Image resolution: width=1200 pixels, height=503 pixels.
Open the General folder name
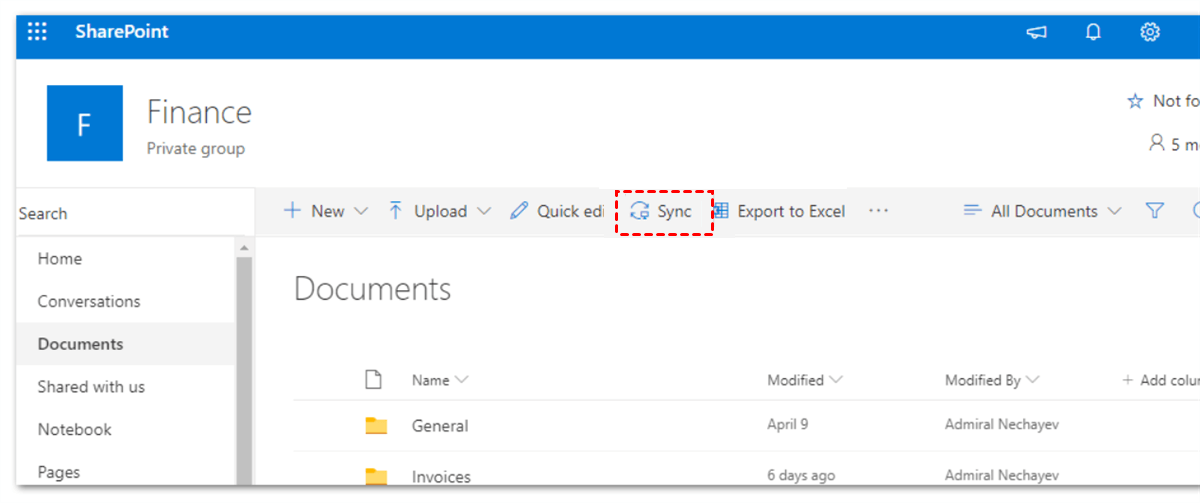pos(440,426)
